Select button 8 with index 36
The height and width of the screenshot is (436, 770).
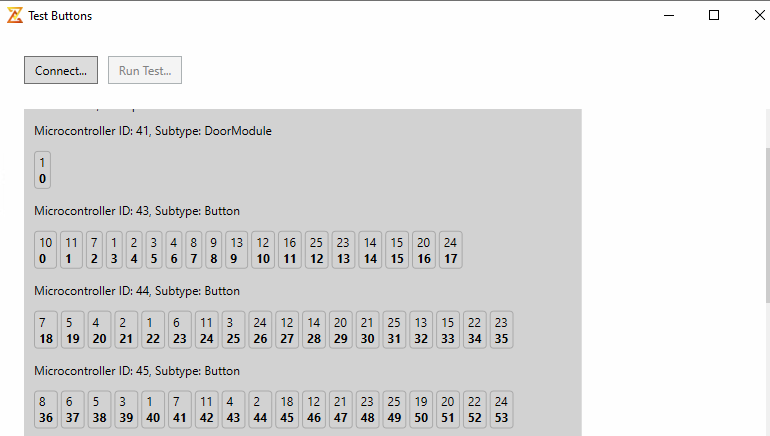tap(46, 409)
